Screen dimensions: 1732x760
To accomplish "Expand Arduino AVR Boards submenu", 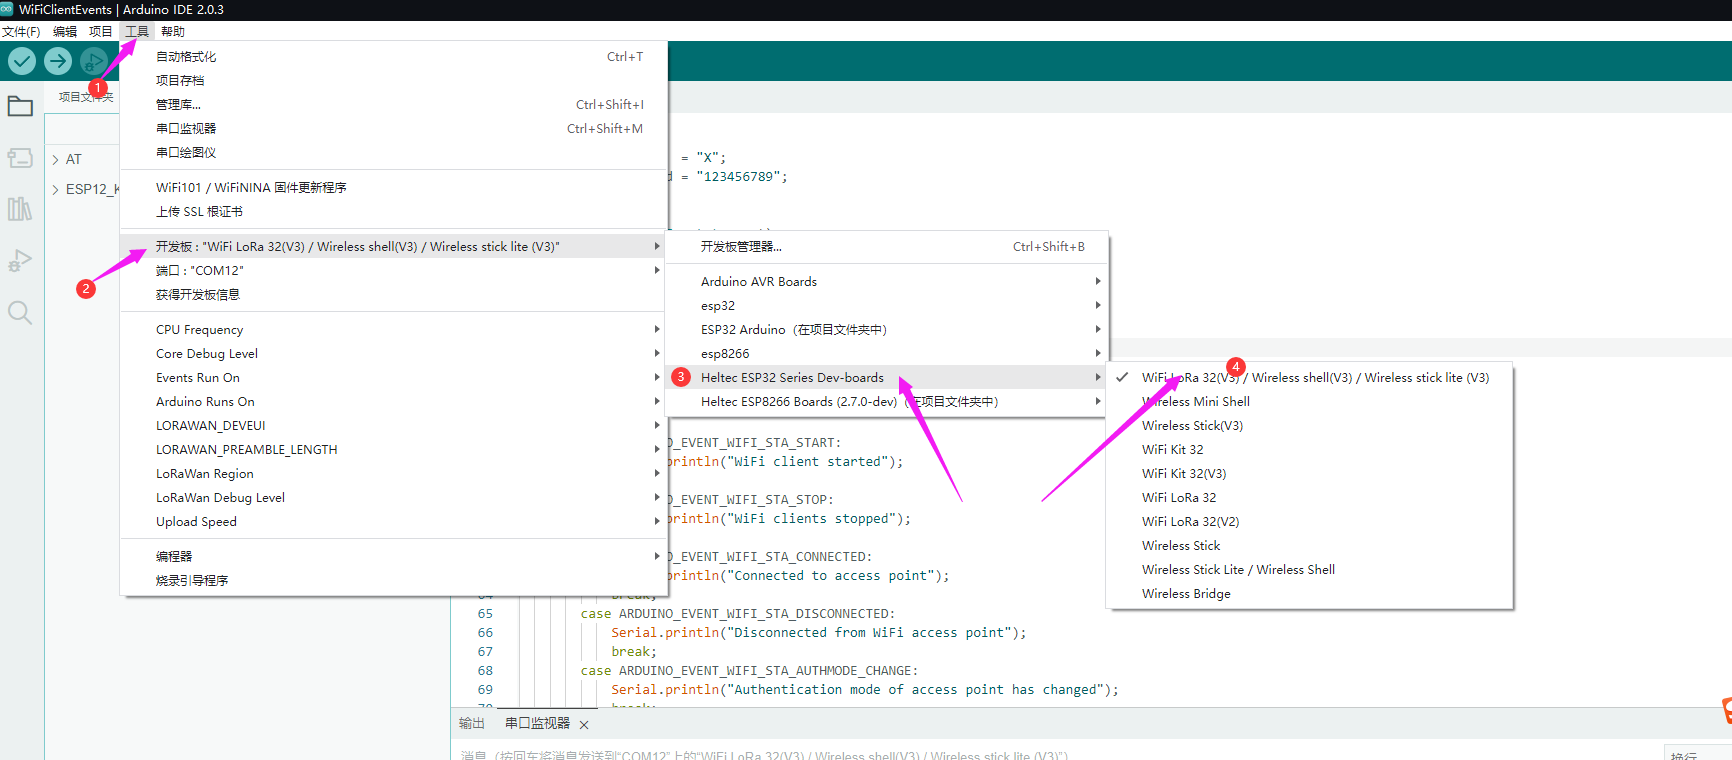I will tap(887, 282).
